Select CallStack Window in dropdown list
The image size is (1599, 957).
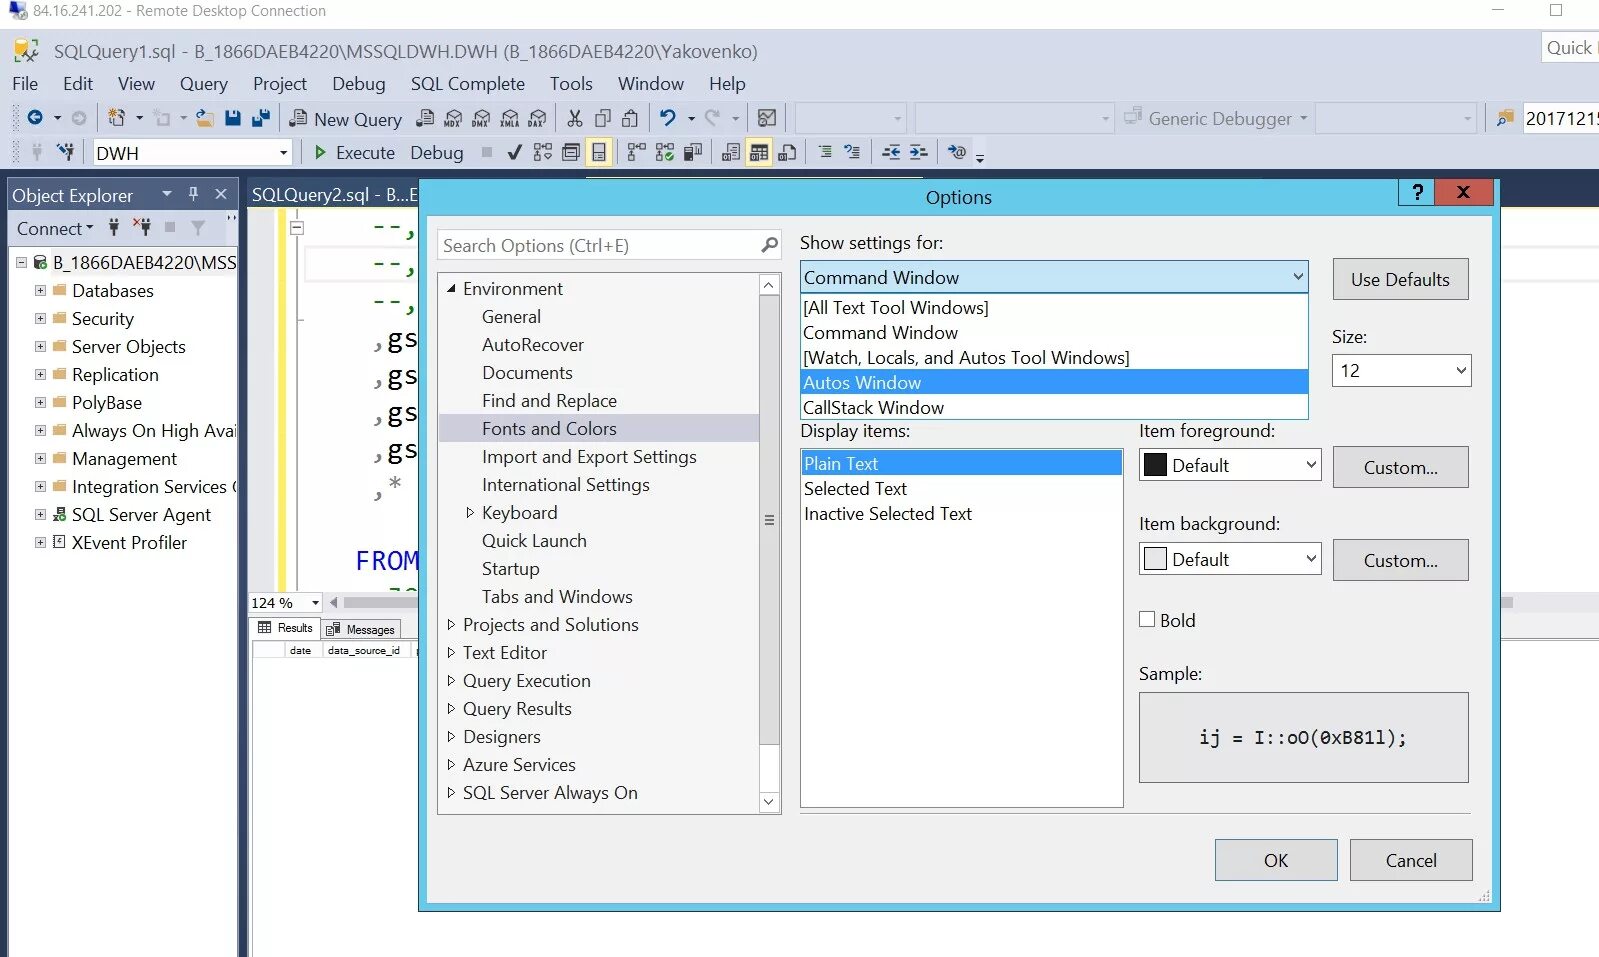[x=1054, y=407]
